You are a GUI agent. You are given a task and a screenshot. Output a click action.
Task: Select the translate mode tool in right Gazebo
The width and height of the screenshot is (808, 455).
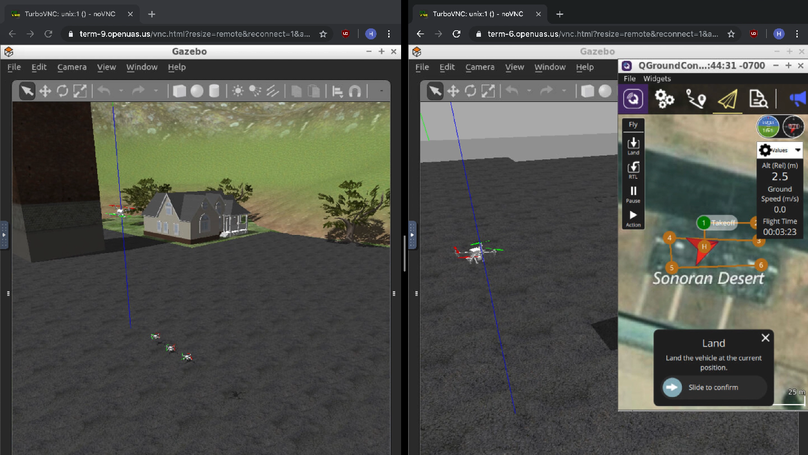pyautogui.click(x=453, y=91)
